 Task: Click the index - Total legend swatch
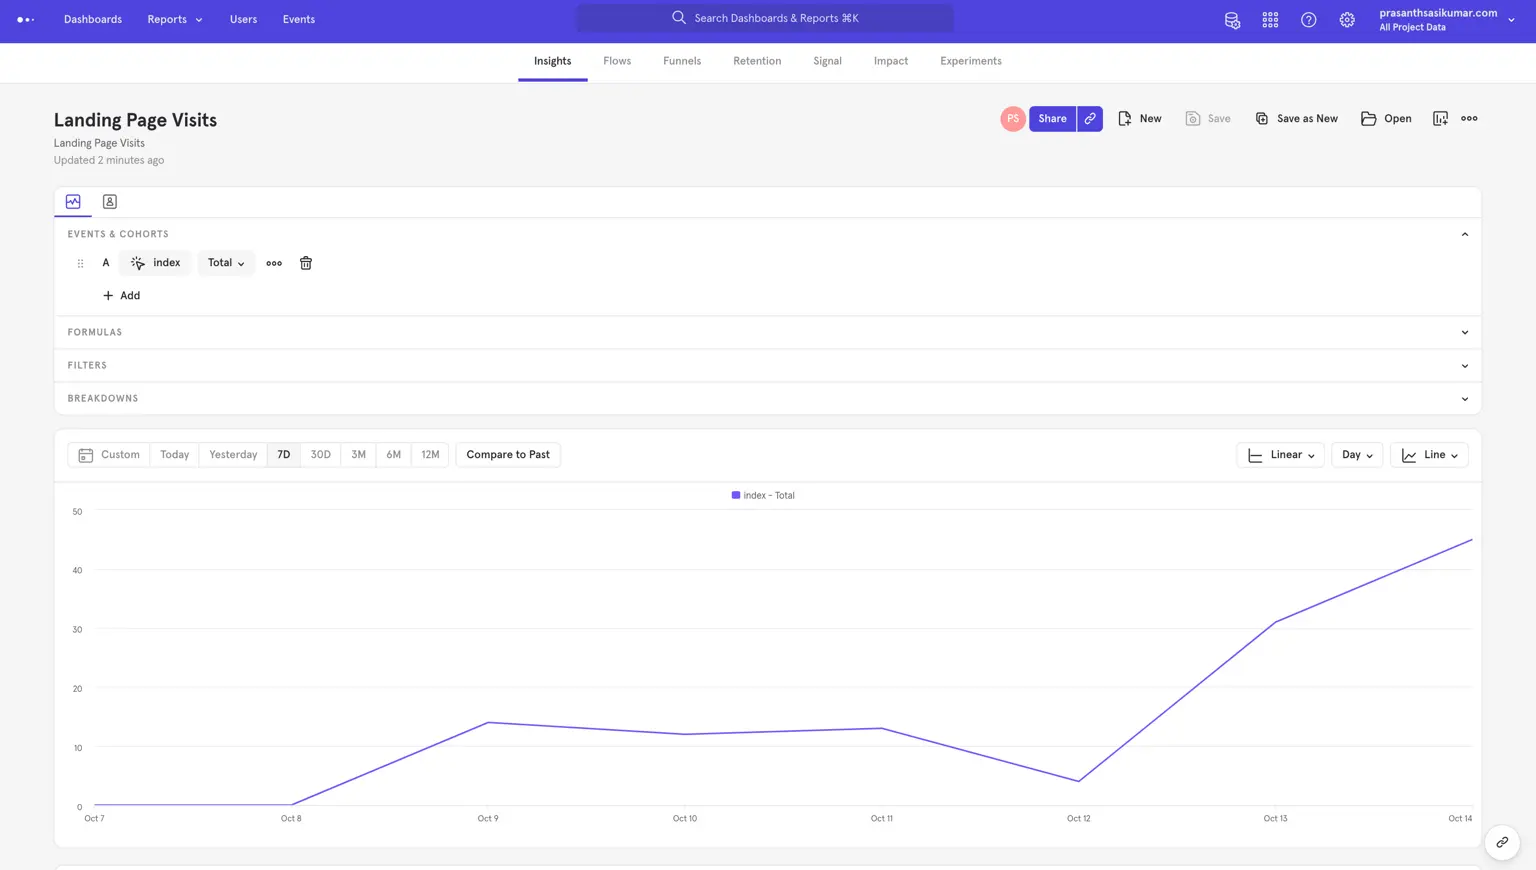point(736,495)
